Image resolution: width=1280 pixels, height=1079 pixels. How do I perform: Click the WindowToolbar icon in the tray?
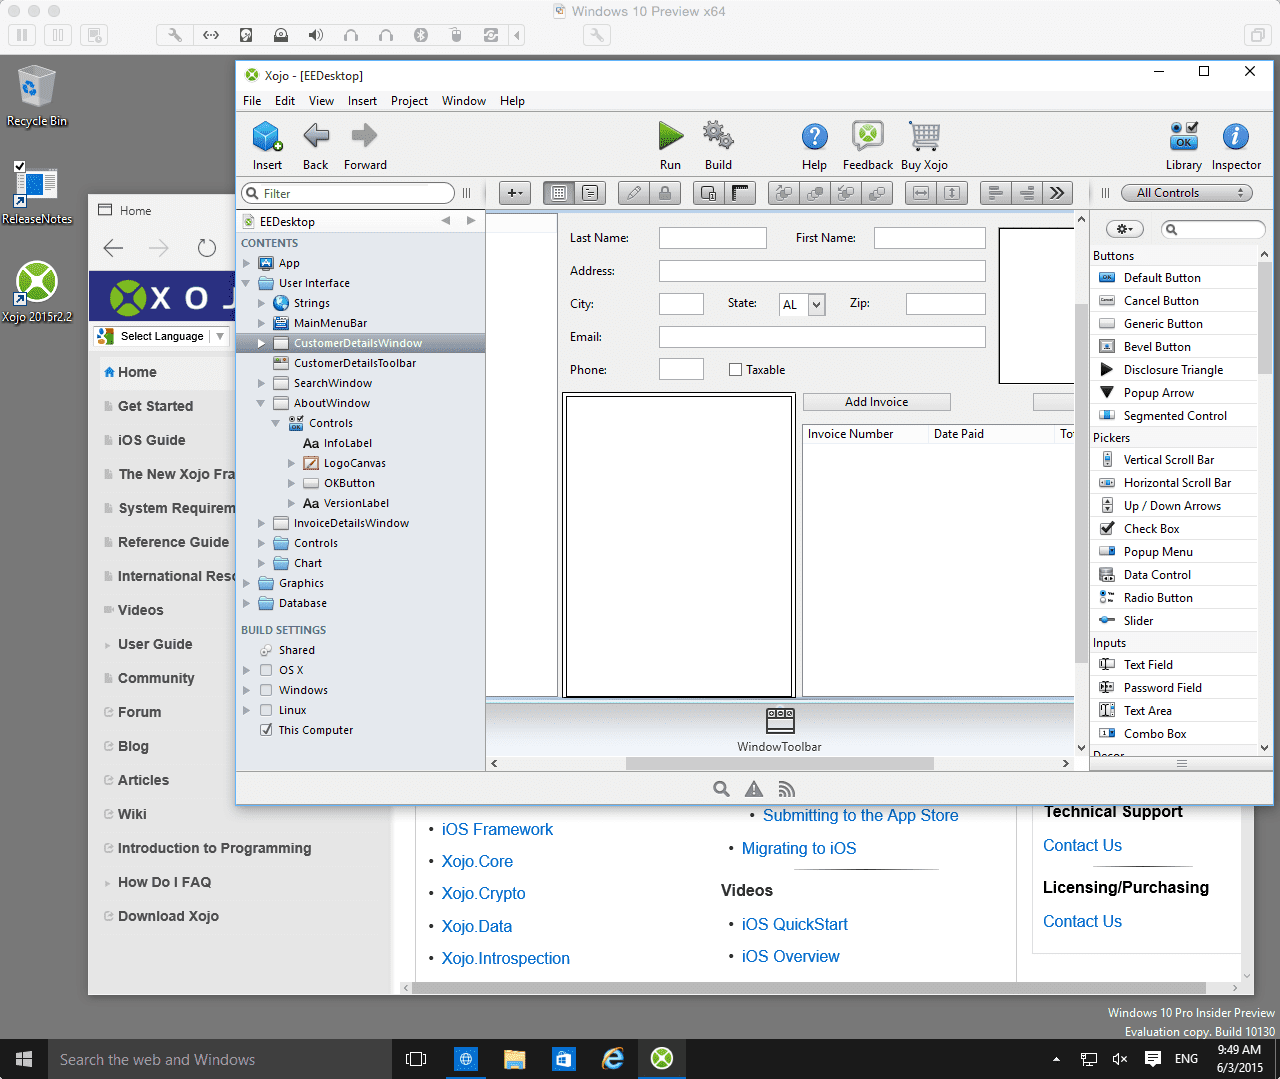tap(780, 720)
